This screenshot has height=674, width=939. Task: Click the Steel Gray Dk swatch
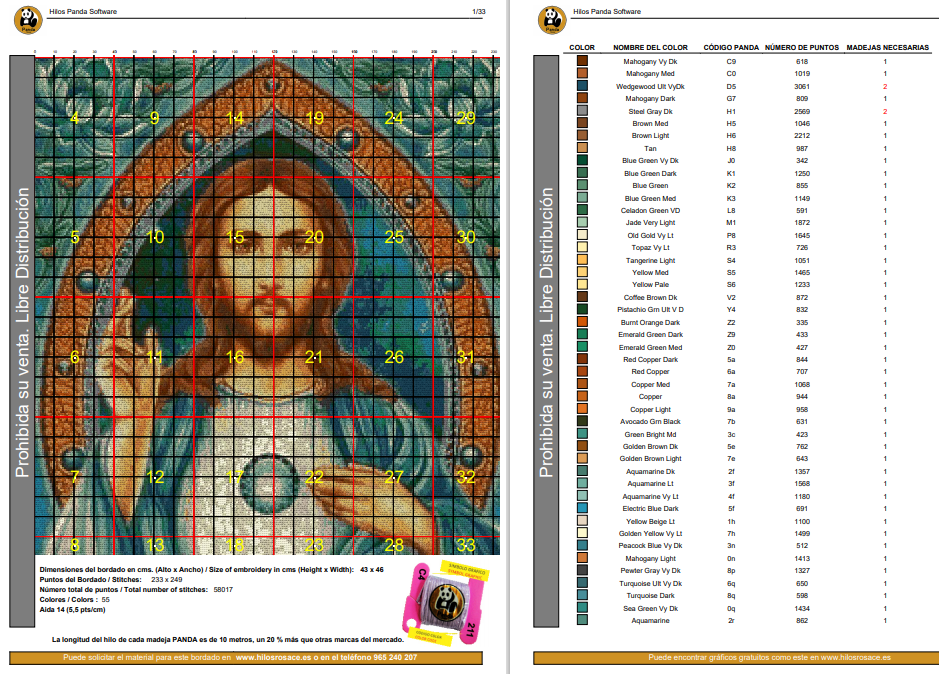click(582, 111)
